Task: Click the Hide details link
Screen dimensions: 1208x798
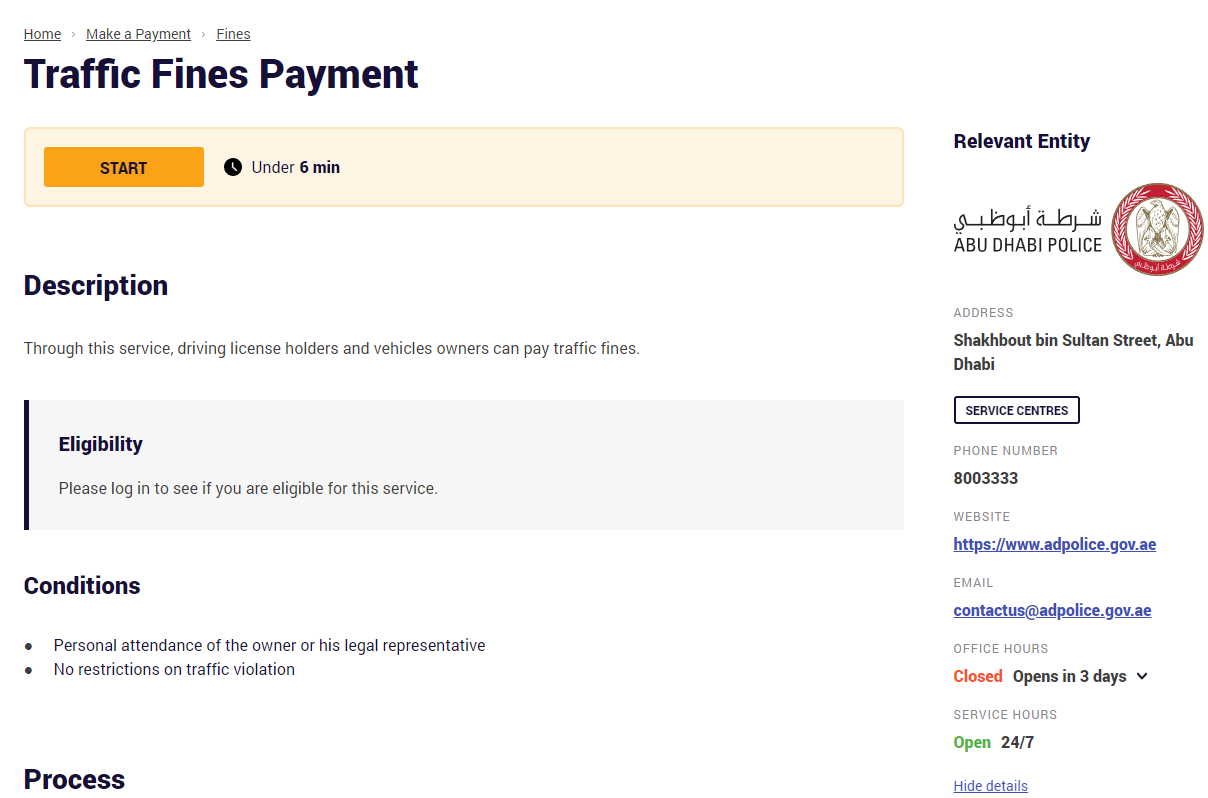Action: [990, 786]
